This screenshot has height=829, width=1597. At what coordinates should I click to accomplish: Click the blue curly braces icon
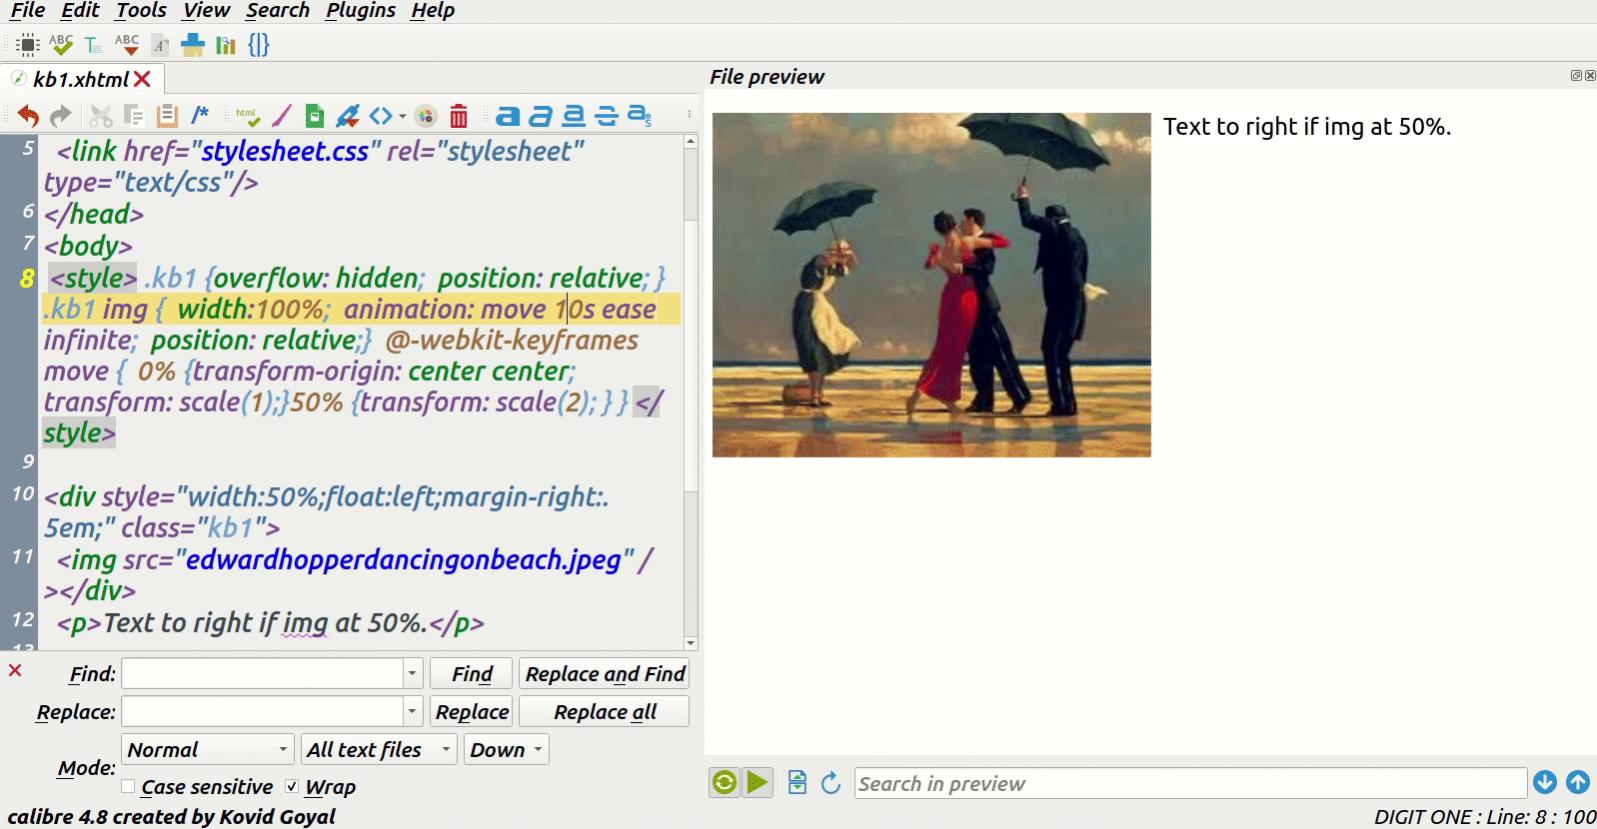(x=259, y=45)
